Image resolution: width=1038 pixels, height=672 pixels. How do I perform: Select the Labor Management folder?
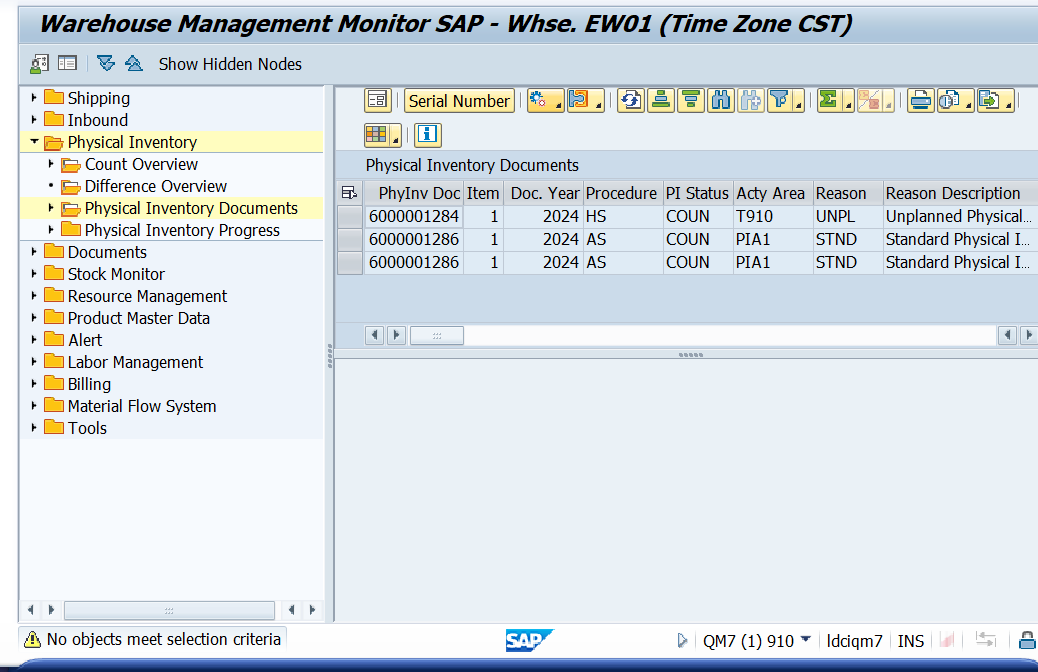pos(135,362)
